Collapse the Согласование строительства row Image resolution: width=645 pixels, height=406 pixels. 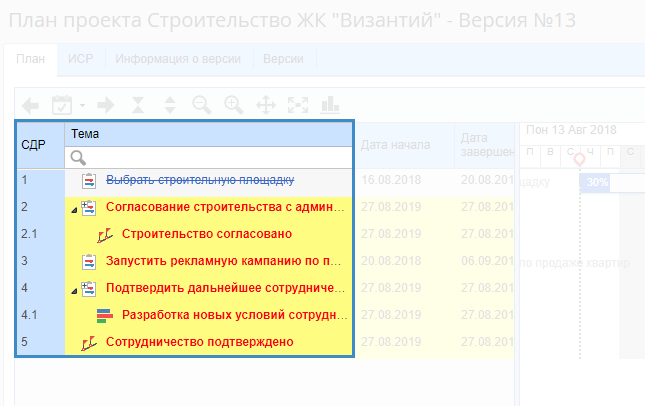[x=74, y=210]
